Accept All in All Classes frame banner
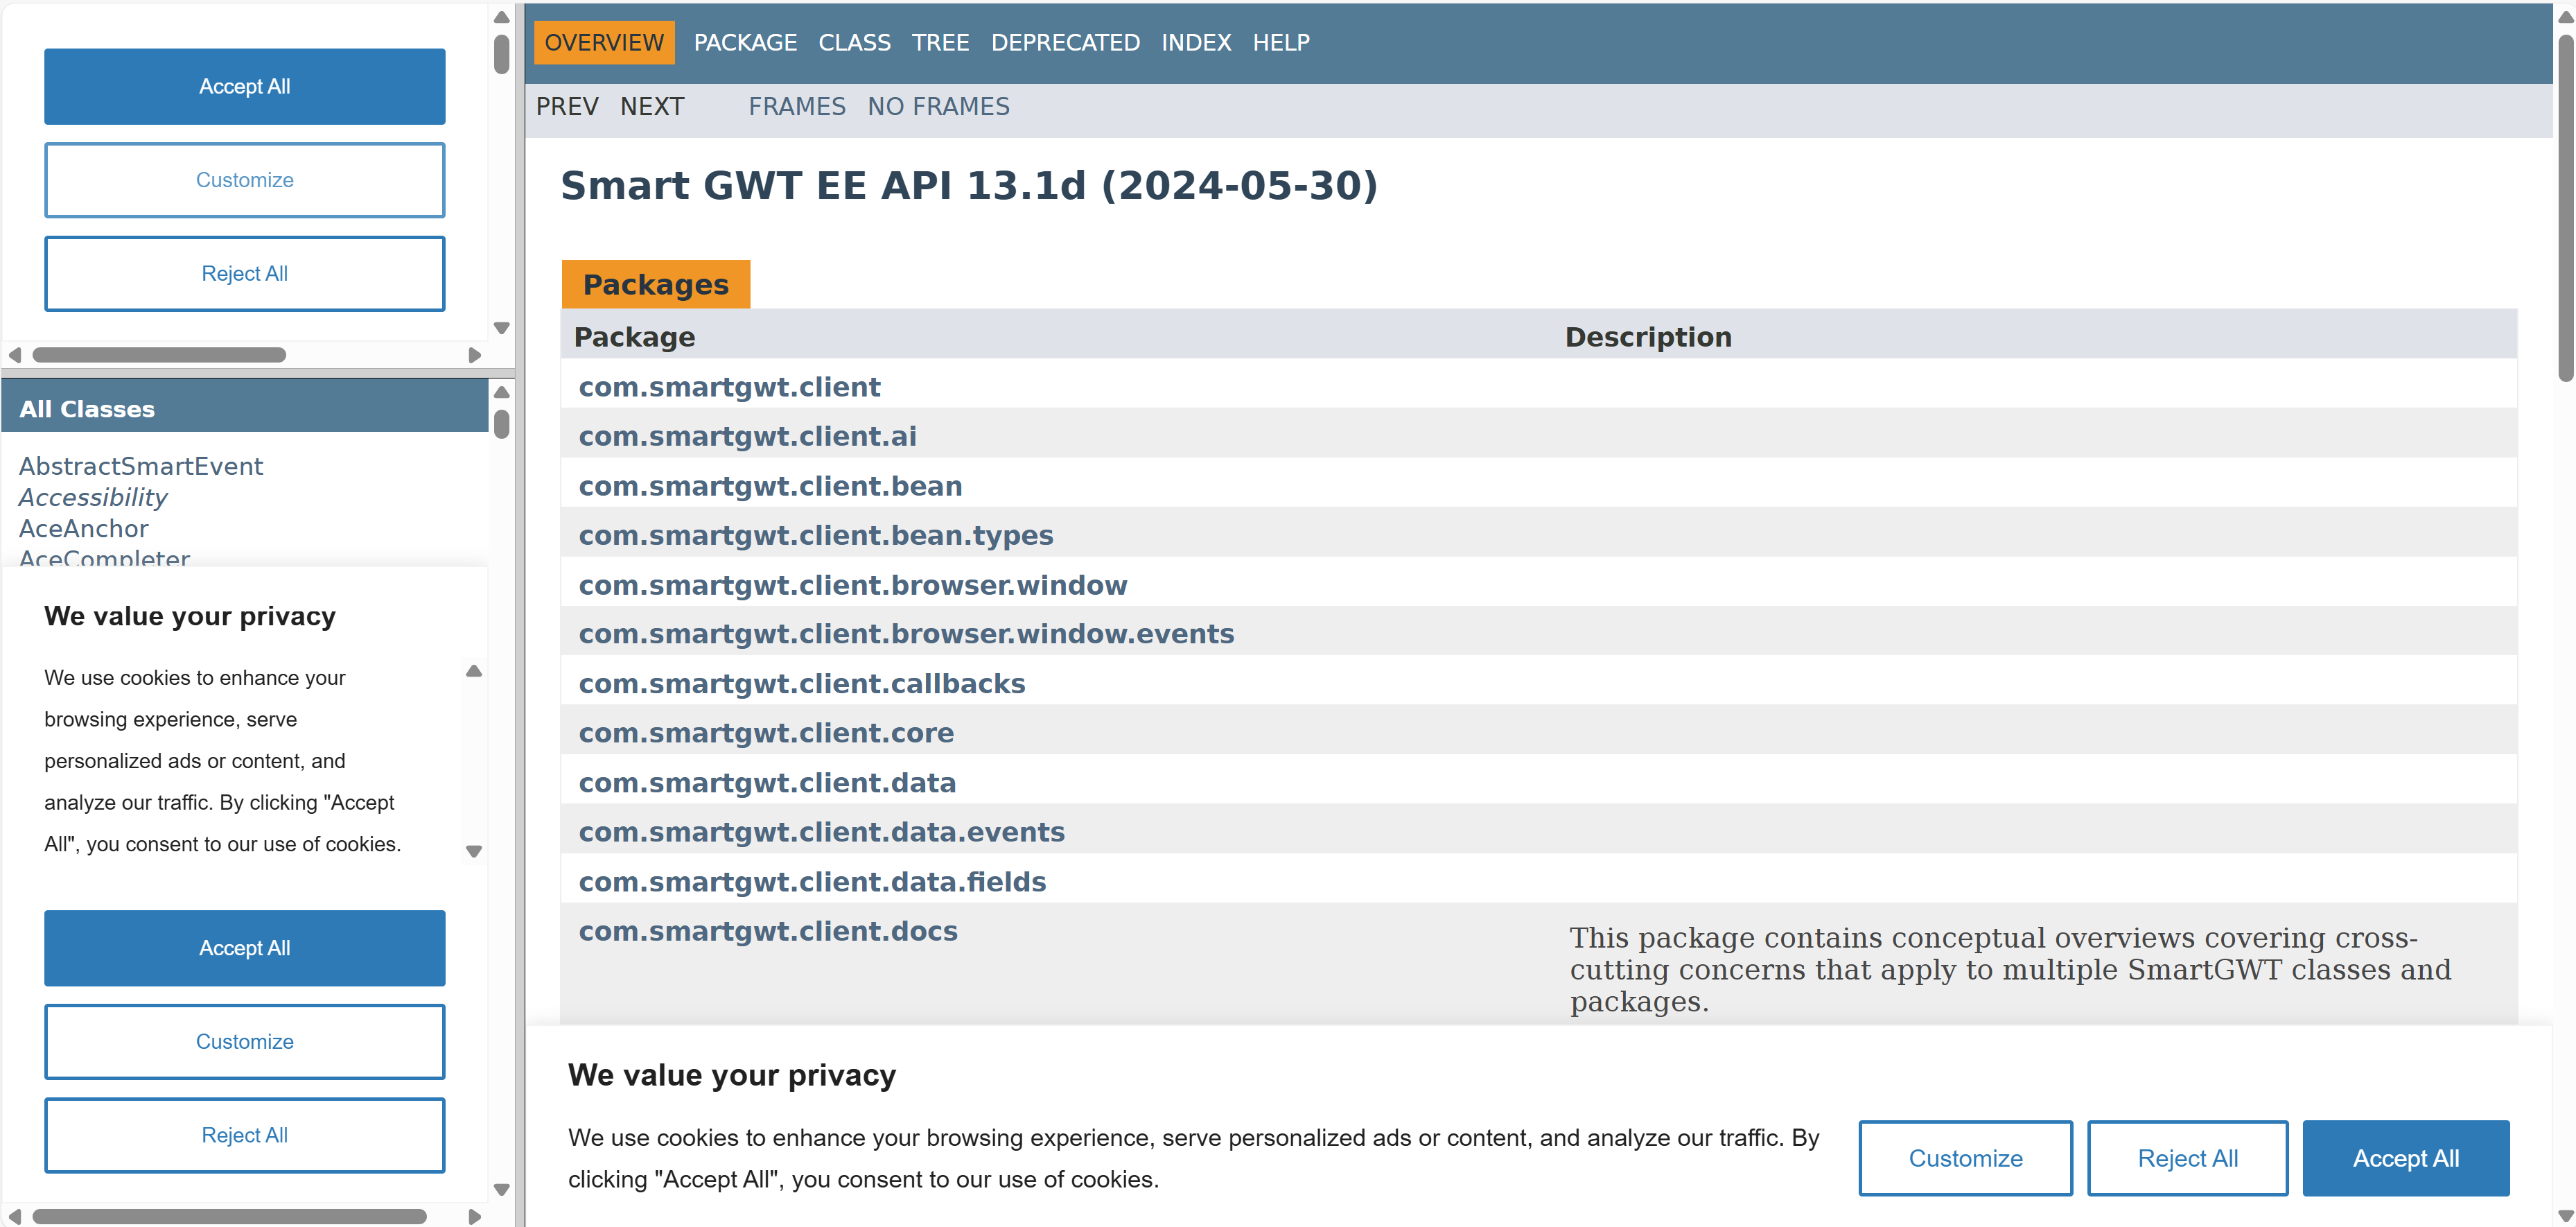 click(x=245, y=948)
